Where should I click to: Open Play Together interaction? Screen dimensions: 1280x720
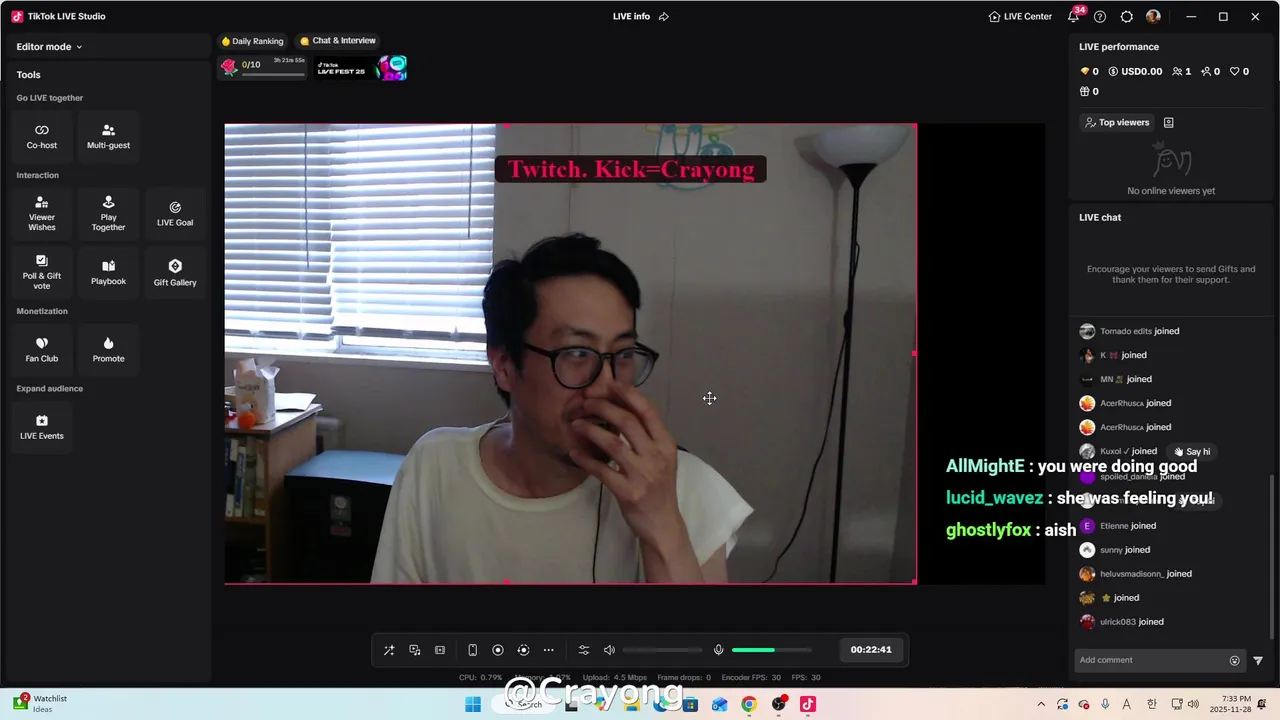[x=108, y=213]
